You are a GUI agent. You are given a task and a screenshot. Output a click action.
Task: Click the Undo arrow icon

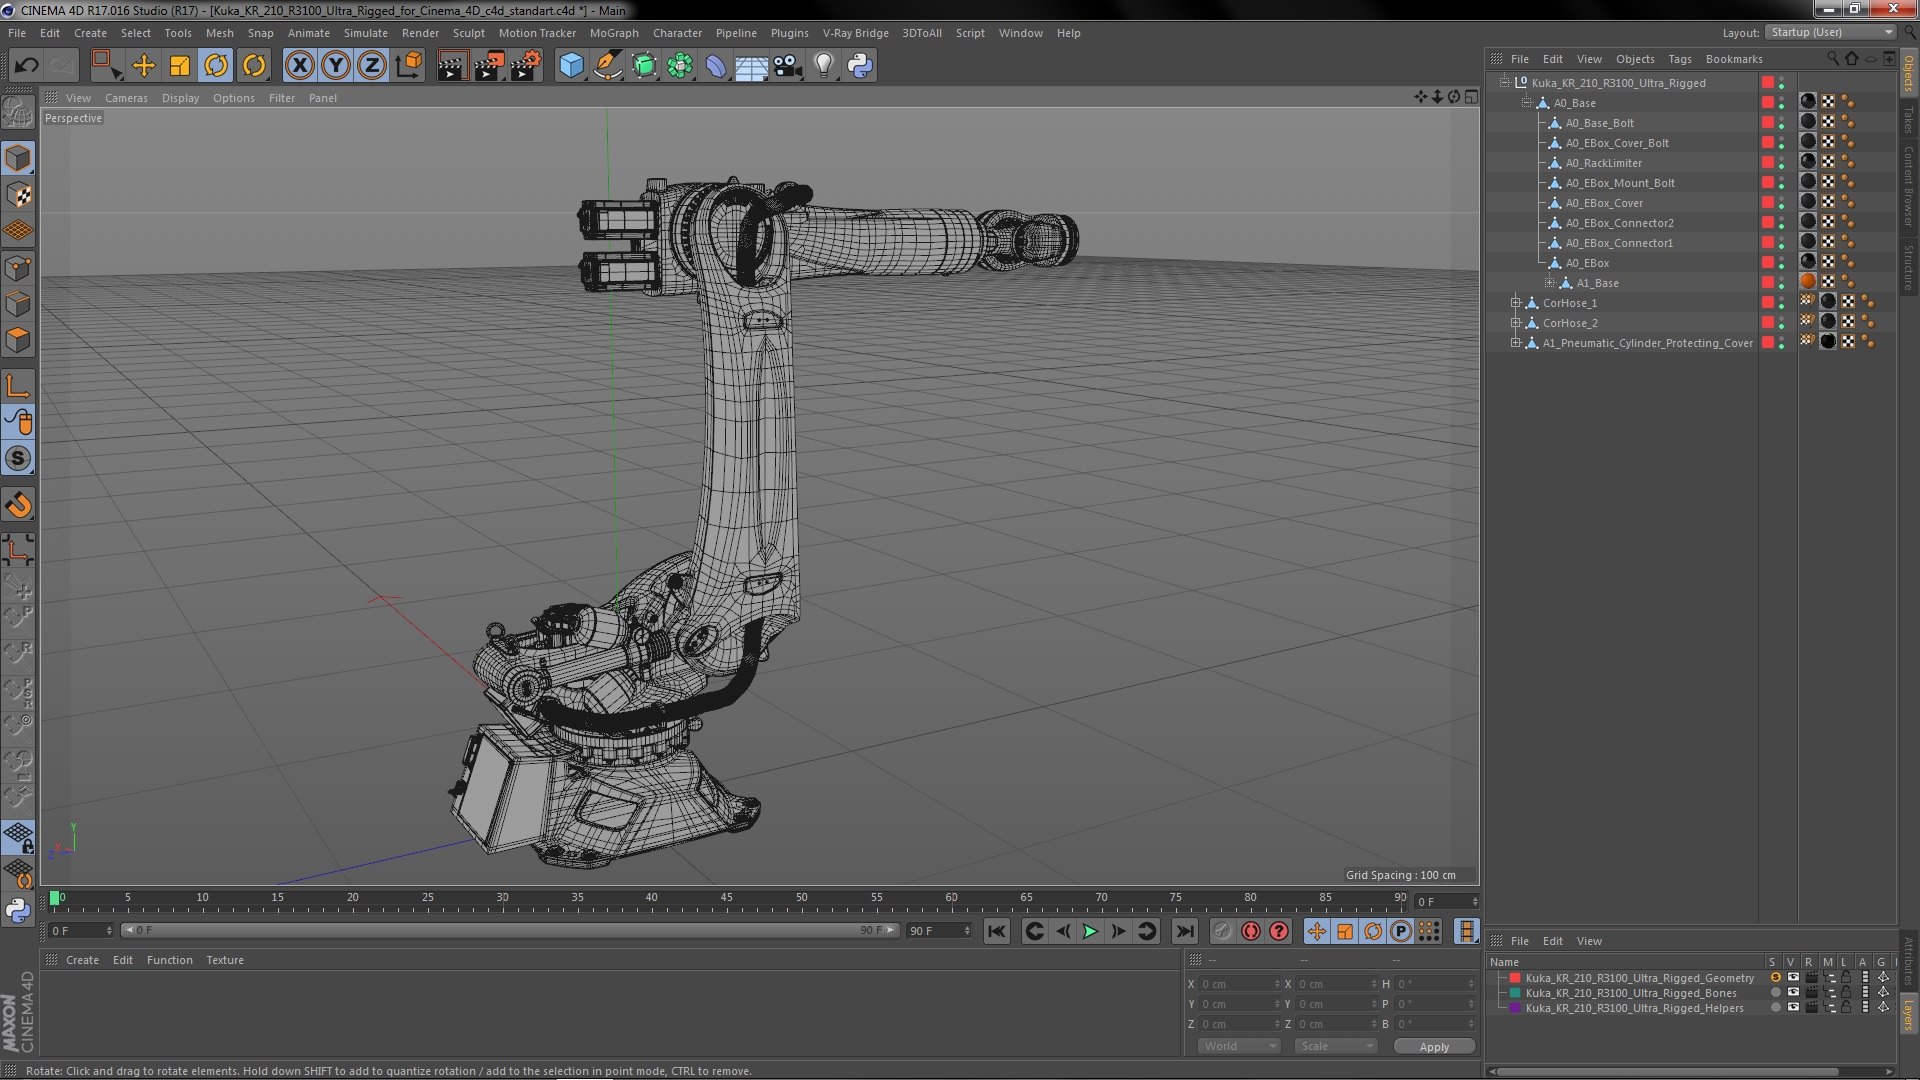tap(26, 66)
